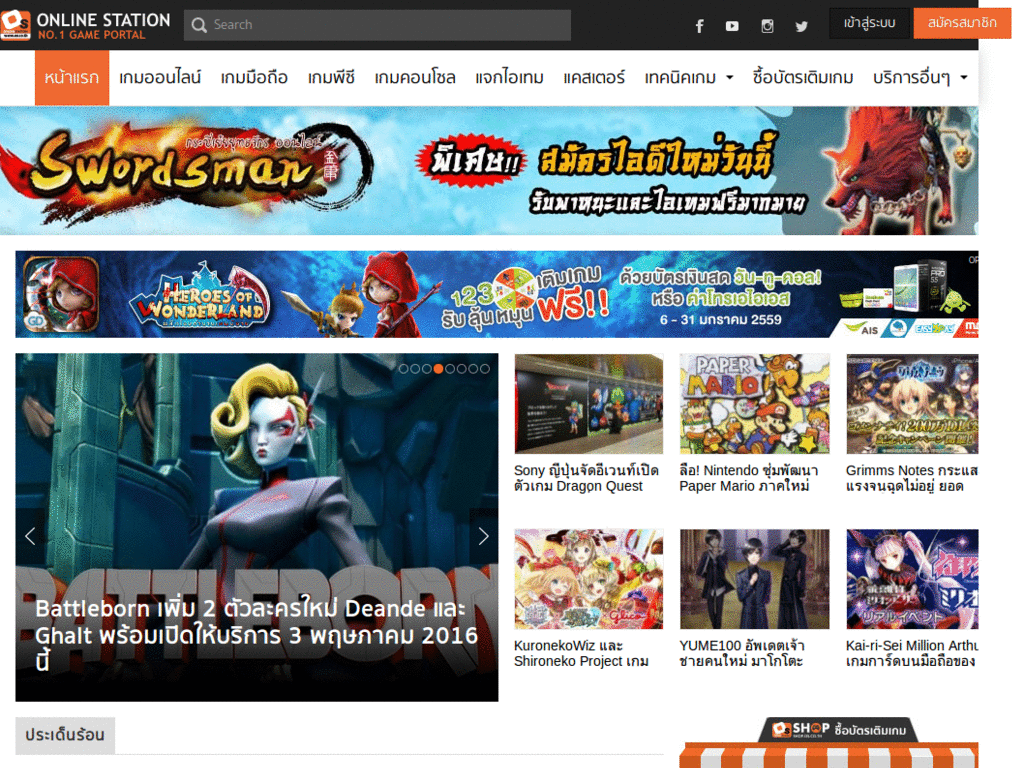Open the แคสเตอร์ menu item
Screen dimensions: 1024x768
[x=594, y=78]
